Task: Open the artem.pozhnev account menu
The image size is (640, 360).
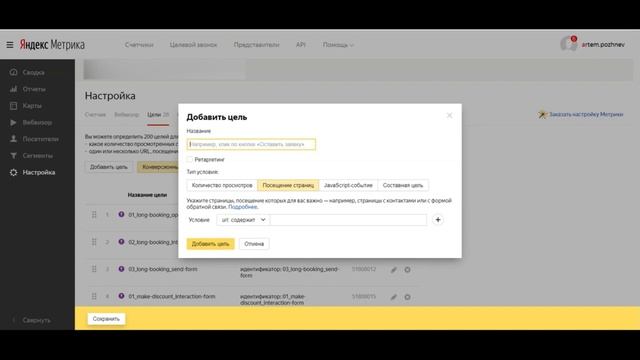Action: [603, 44]
